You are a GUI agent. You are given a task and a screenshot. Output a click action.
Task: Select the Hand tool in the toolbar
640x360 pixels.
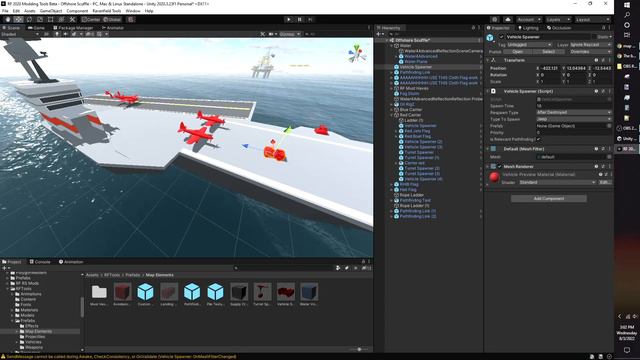tap(8, 20)
